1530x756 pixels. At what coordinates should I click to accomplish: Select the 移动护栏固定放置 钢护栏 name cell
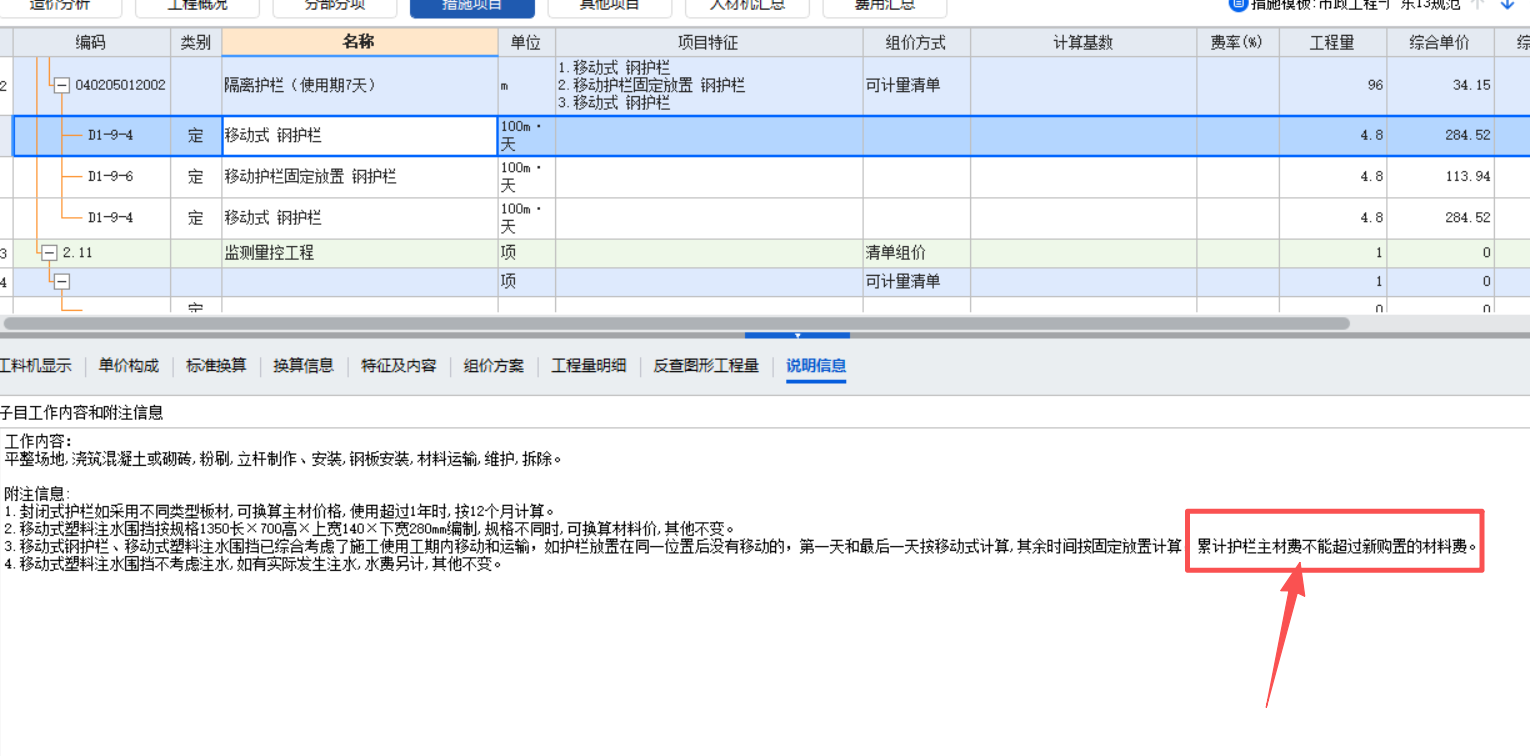tap(360, 177)
